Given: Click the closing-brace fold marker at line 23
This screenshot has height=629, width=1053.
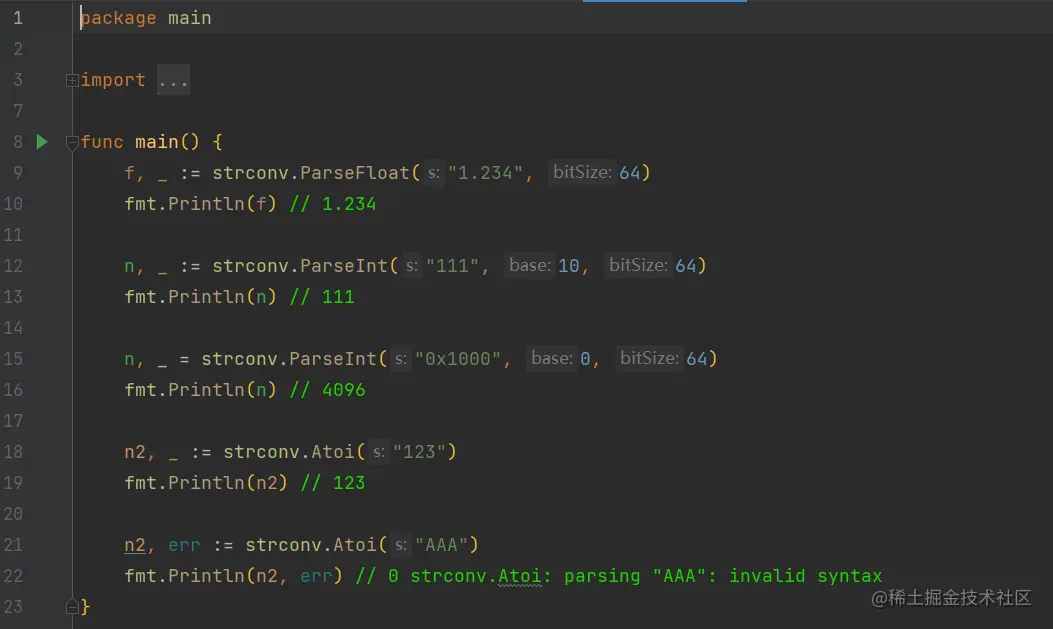Looking at the screenshot, I should tap(72, 607).
